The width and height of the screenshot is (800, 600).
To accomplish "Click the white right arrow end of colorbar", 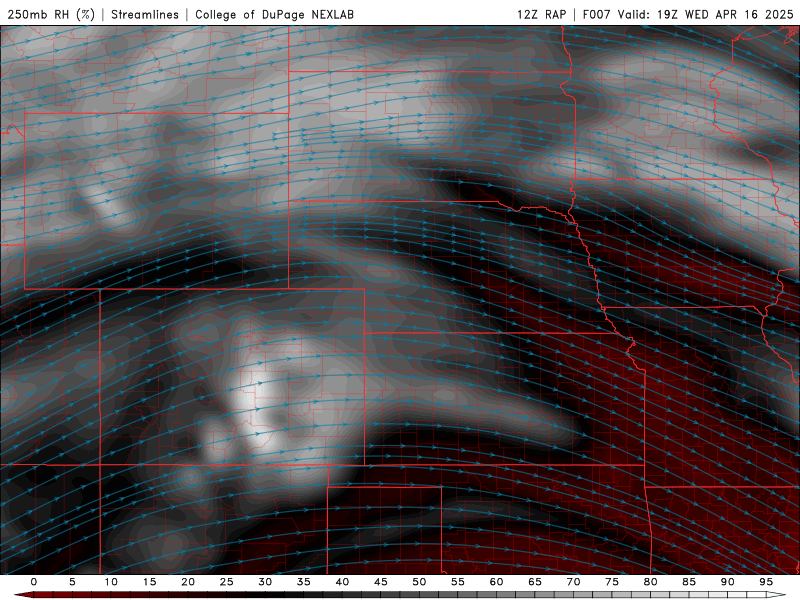I will tap(776, 595).
